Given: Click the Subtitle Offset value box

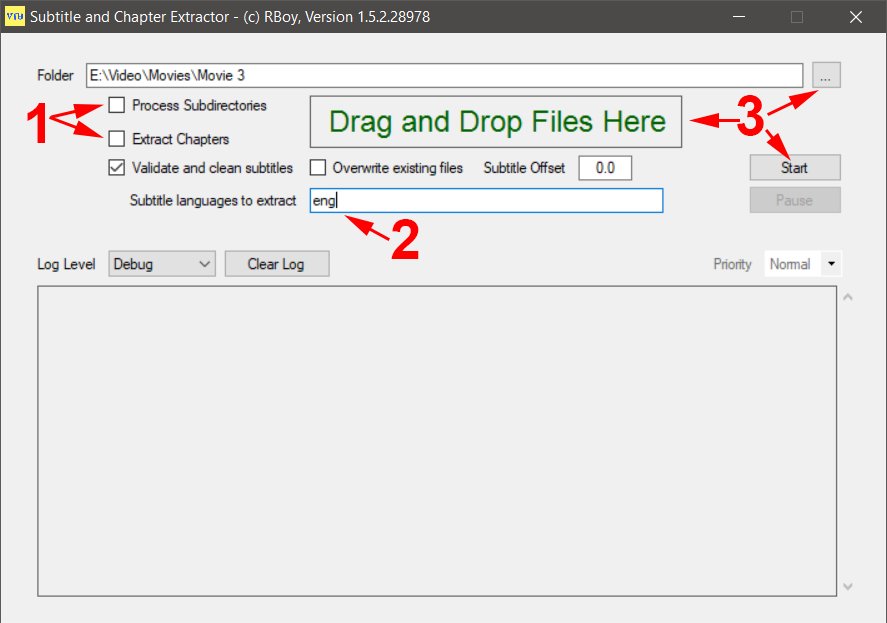Looking at the screenshot, I should pos(605,168).
